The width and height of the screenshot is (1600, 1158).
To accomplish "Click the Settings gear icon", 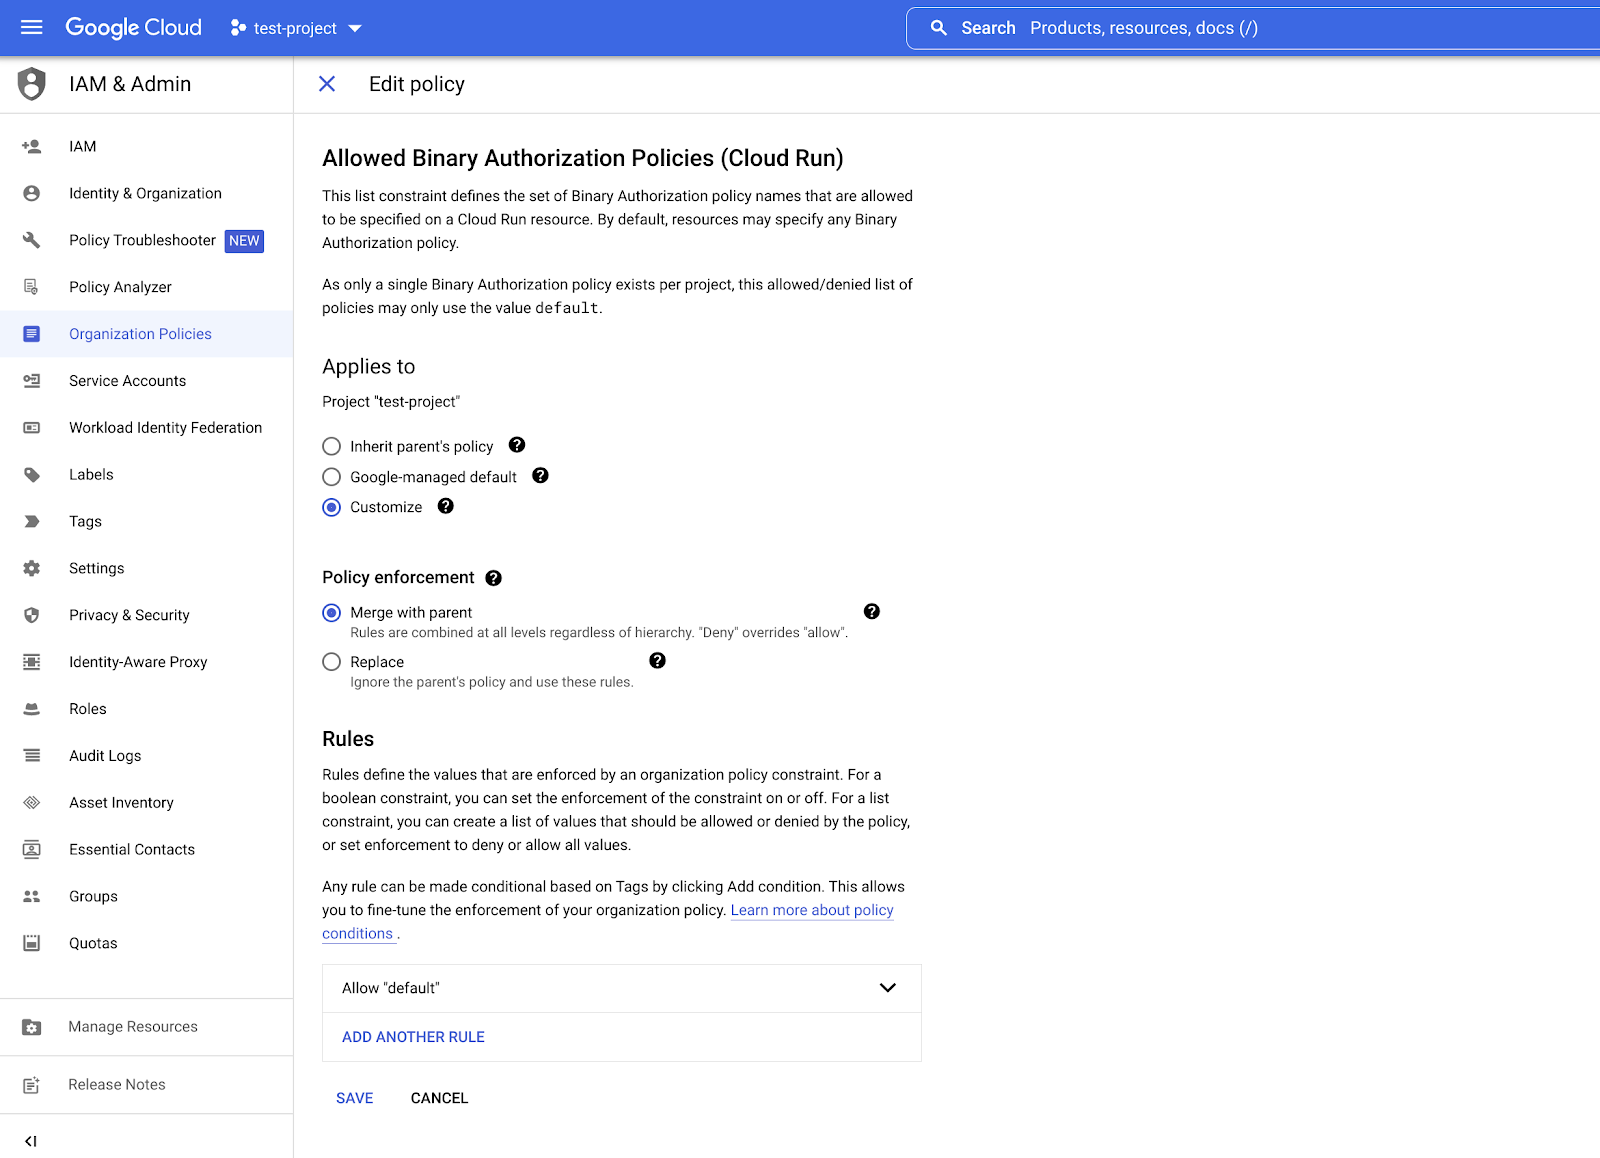I will (x=32, y=568).
